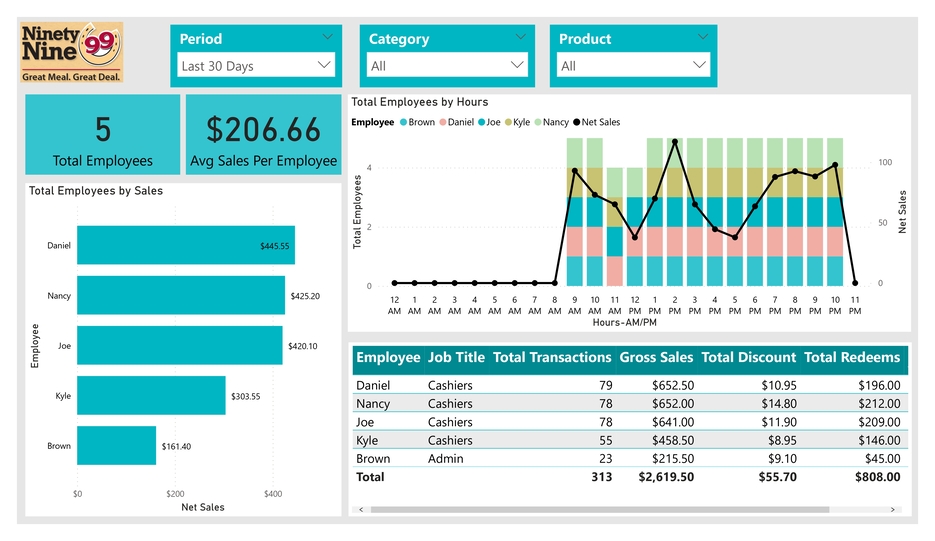Select the Net Sales legend marker

[x=575, y=122]
